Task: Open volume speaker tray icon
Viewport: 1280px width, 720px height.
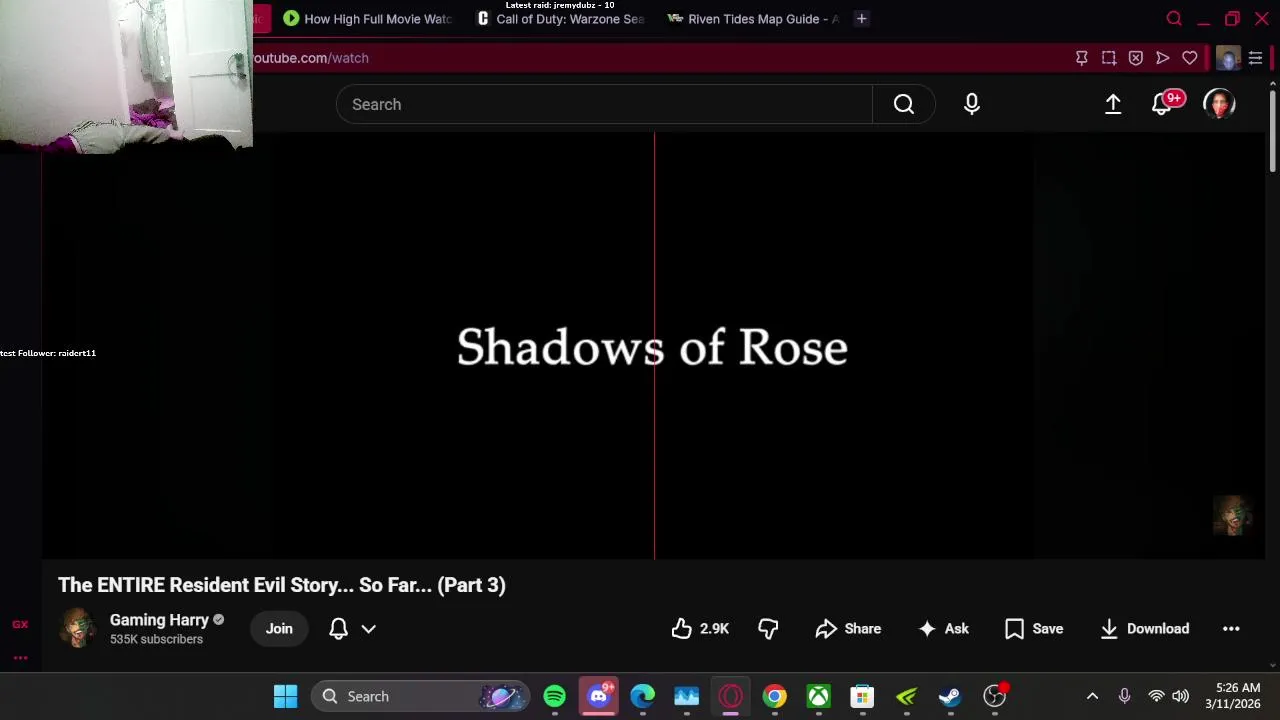Action: (x=1180, y=696)
